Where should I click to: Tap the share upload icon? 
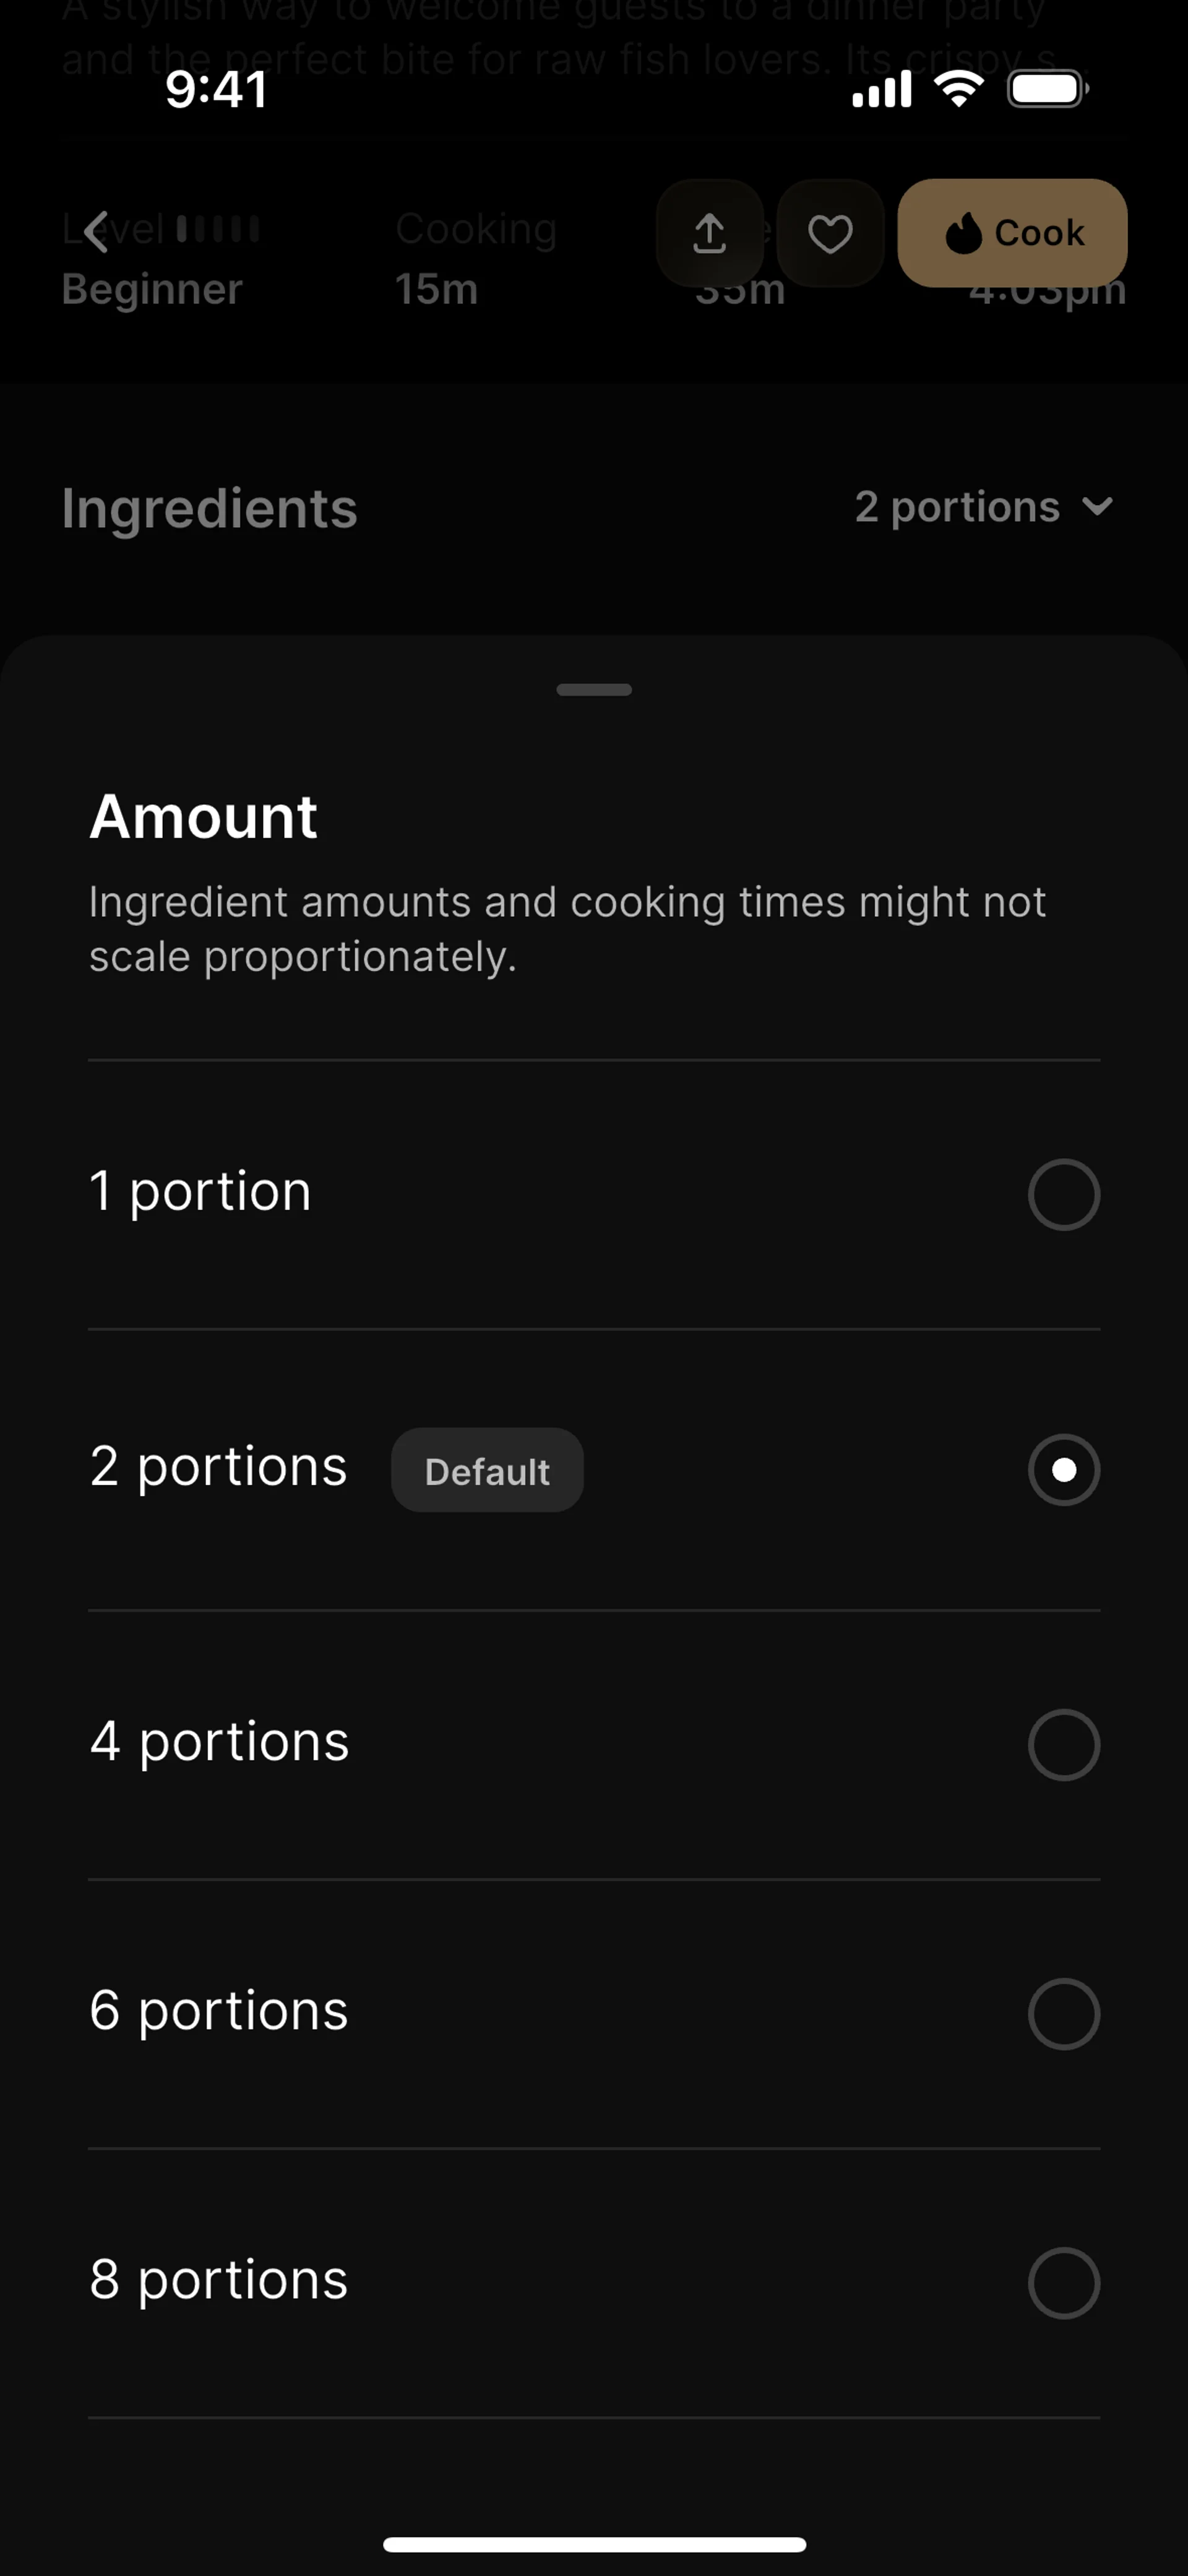(x=709, y=234)
